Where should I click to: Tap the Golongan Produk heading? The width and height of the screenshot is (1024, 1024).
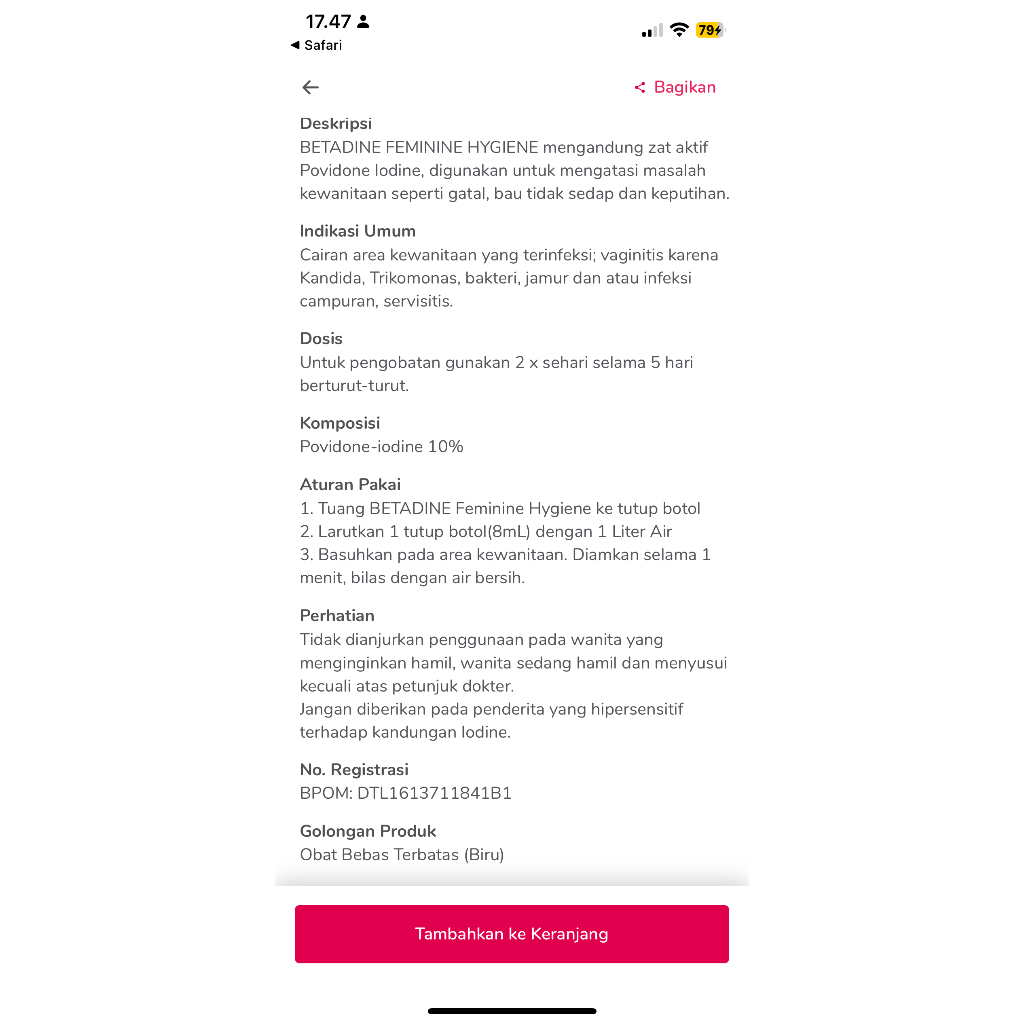point(368,831)
